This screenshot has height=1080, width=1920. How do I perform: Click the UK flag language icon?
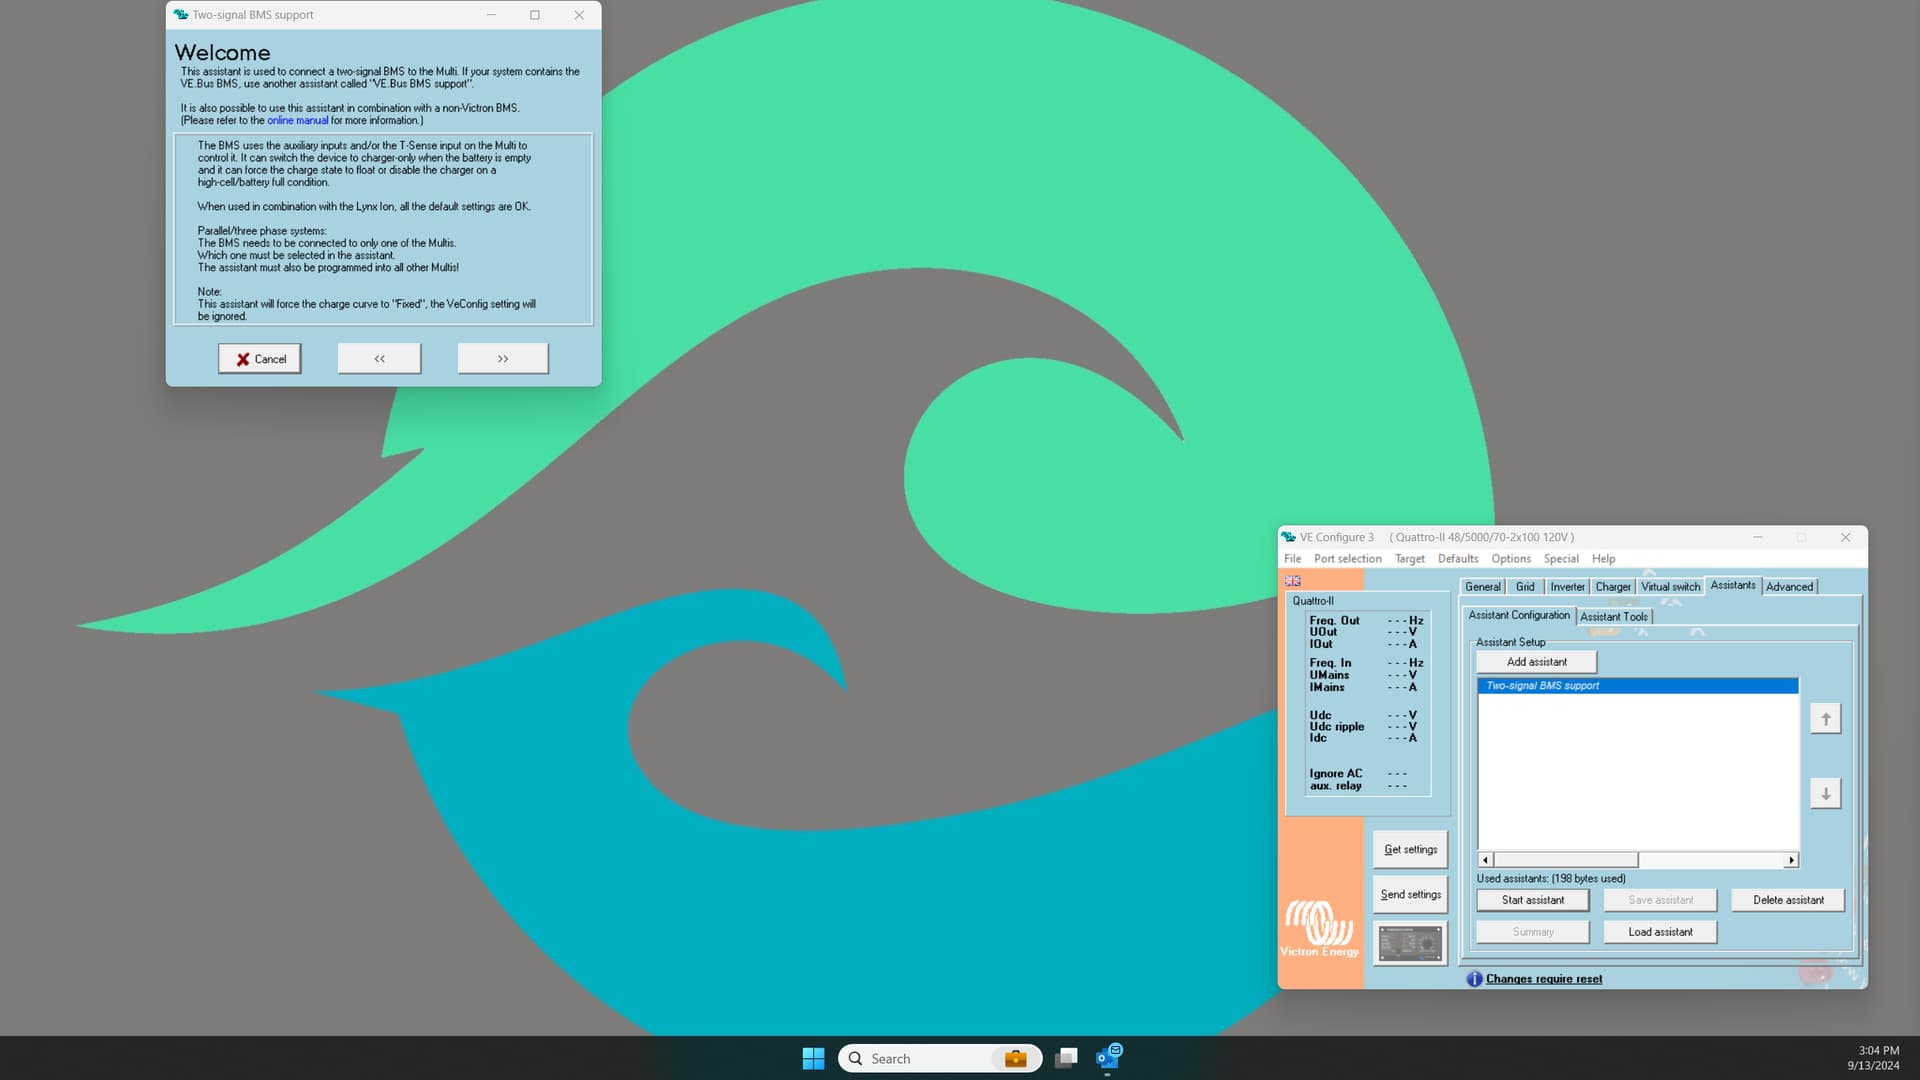pos(1292,581)
